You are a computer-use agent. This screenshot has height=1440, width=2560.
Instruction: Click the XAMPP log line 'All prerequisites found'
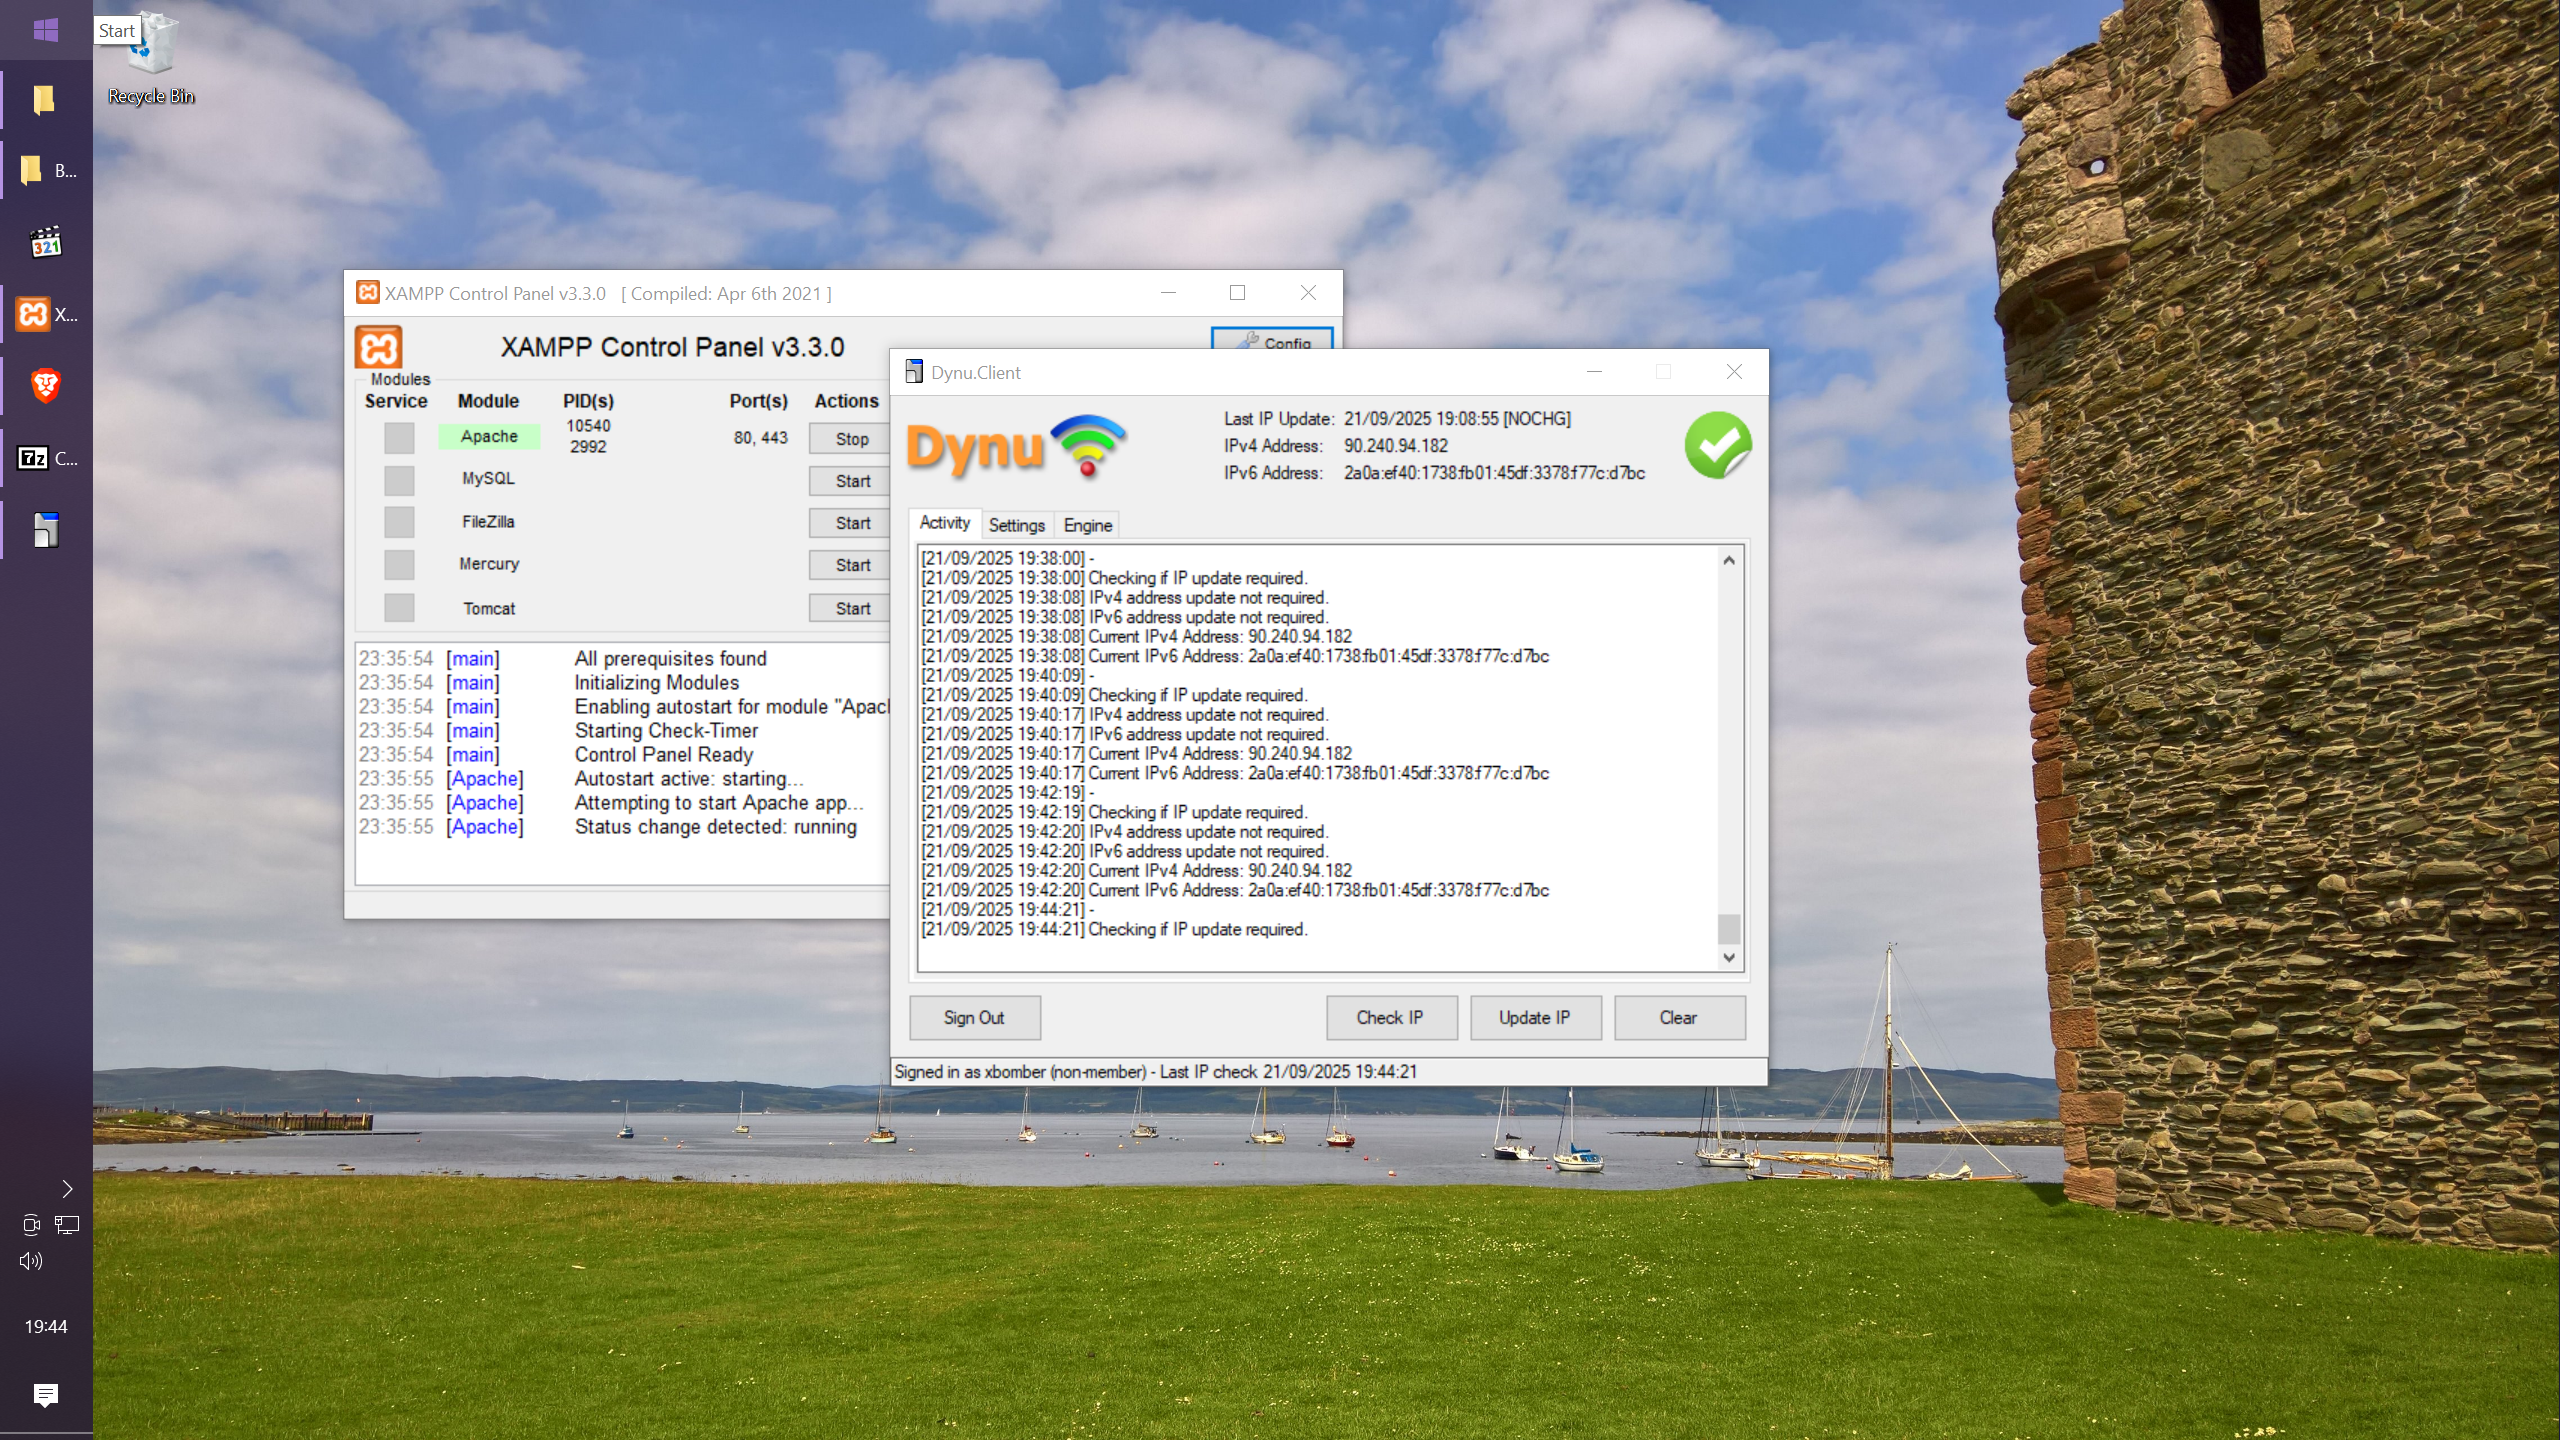[x=670, y=659]
